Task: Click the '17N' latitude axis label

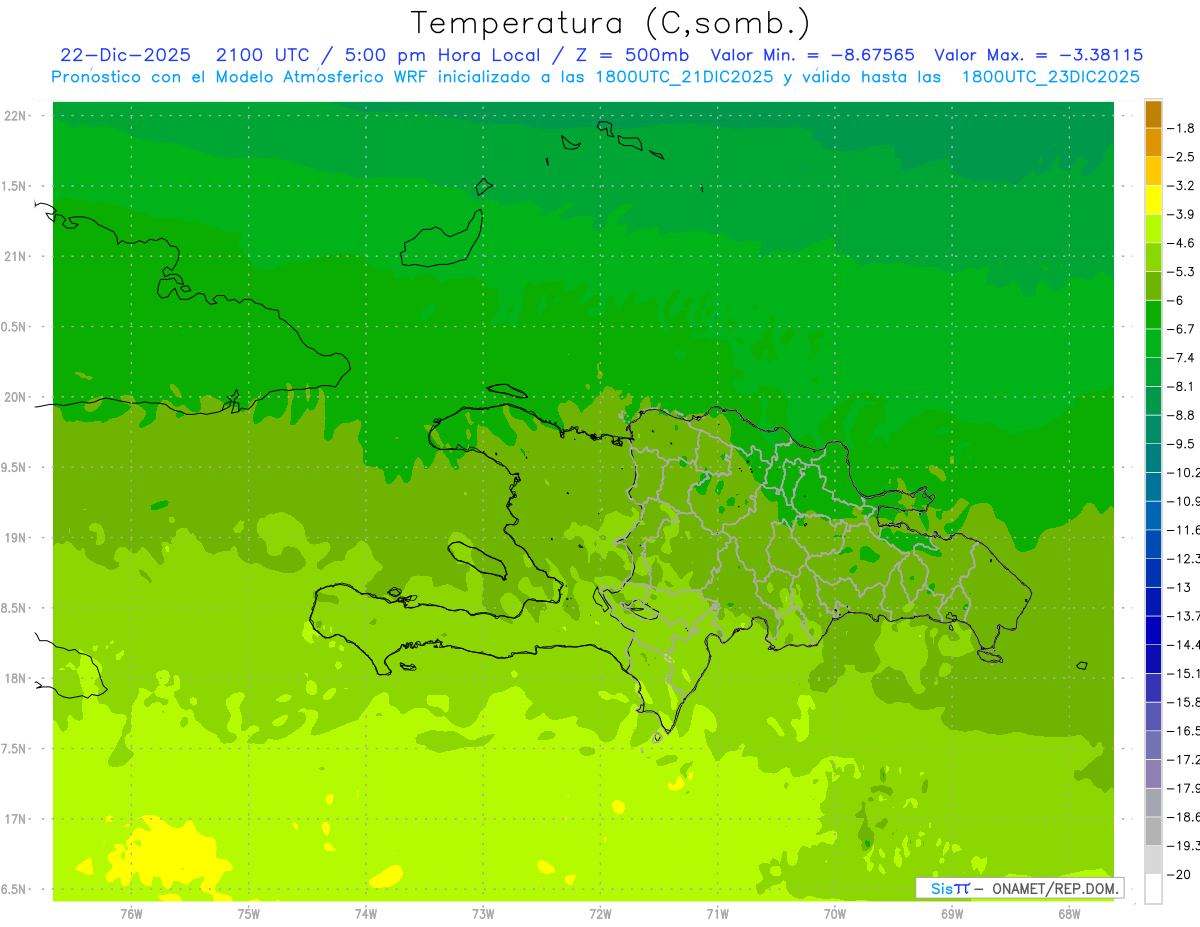Action: pyautogui.click(x=17, y=819)
